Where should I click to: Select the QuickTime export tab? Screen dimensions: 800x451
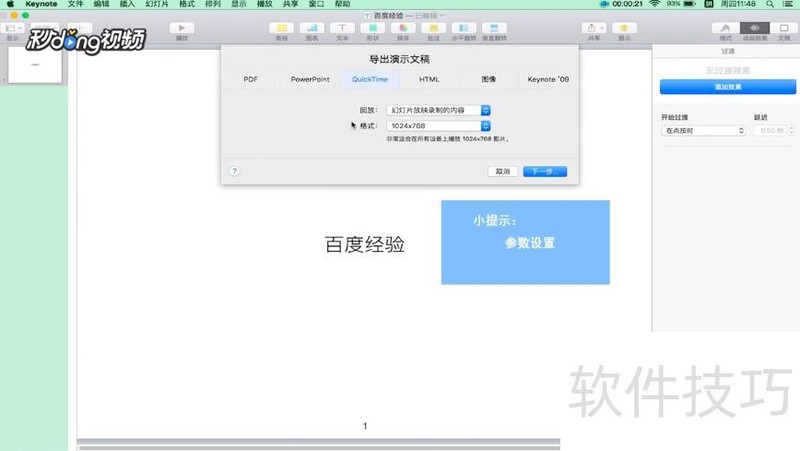pos(370,80)
